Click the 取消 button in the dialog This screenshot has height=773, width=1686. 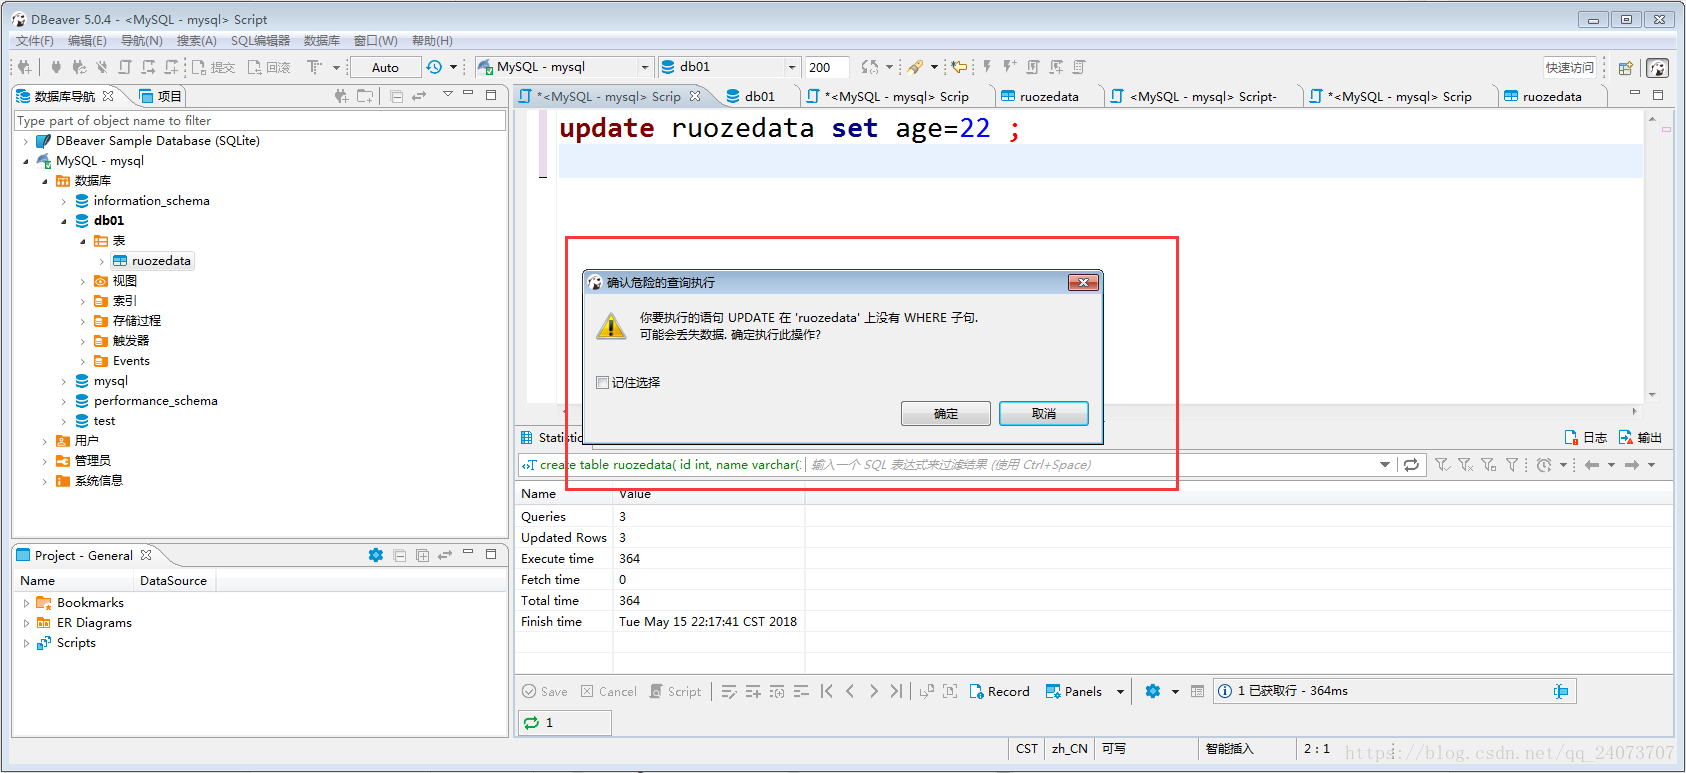tap(1043, 413)
